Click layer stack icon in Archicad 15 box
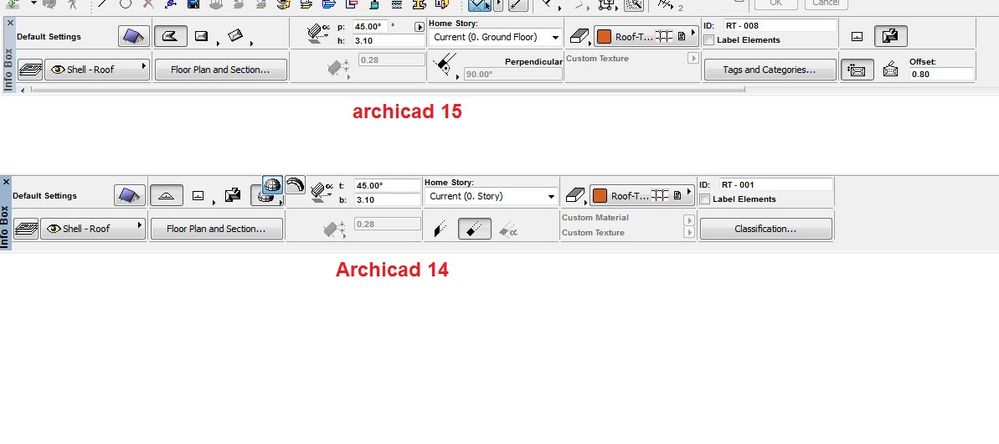Image resolution: width=999 pixels, height=444 pixels. point(30,69)
